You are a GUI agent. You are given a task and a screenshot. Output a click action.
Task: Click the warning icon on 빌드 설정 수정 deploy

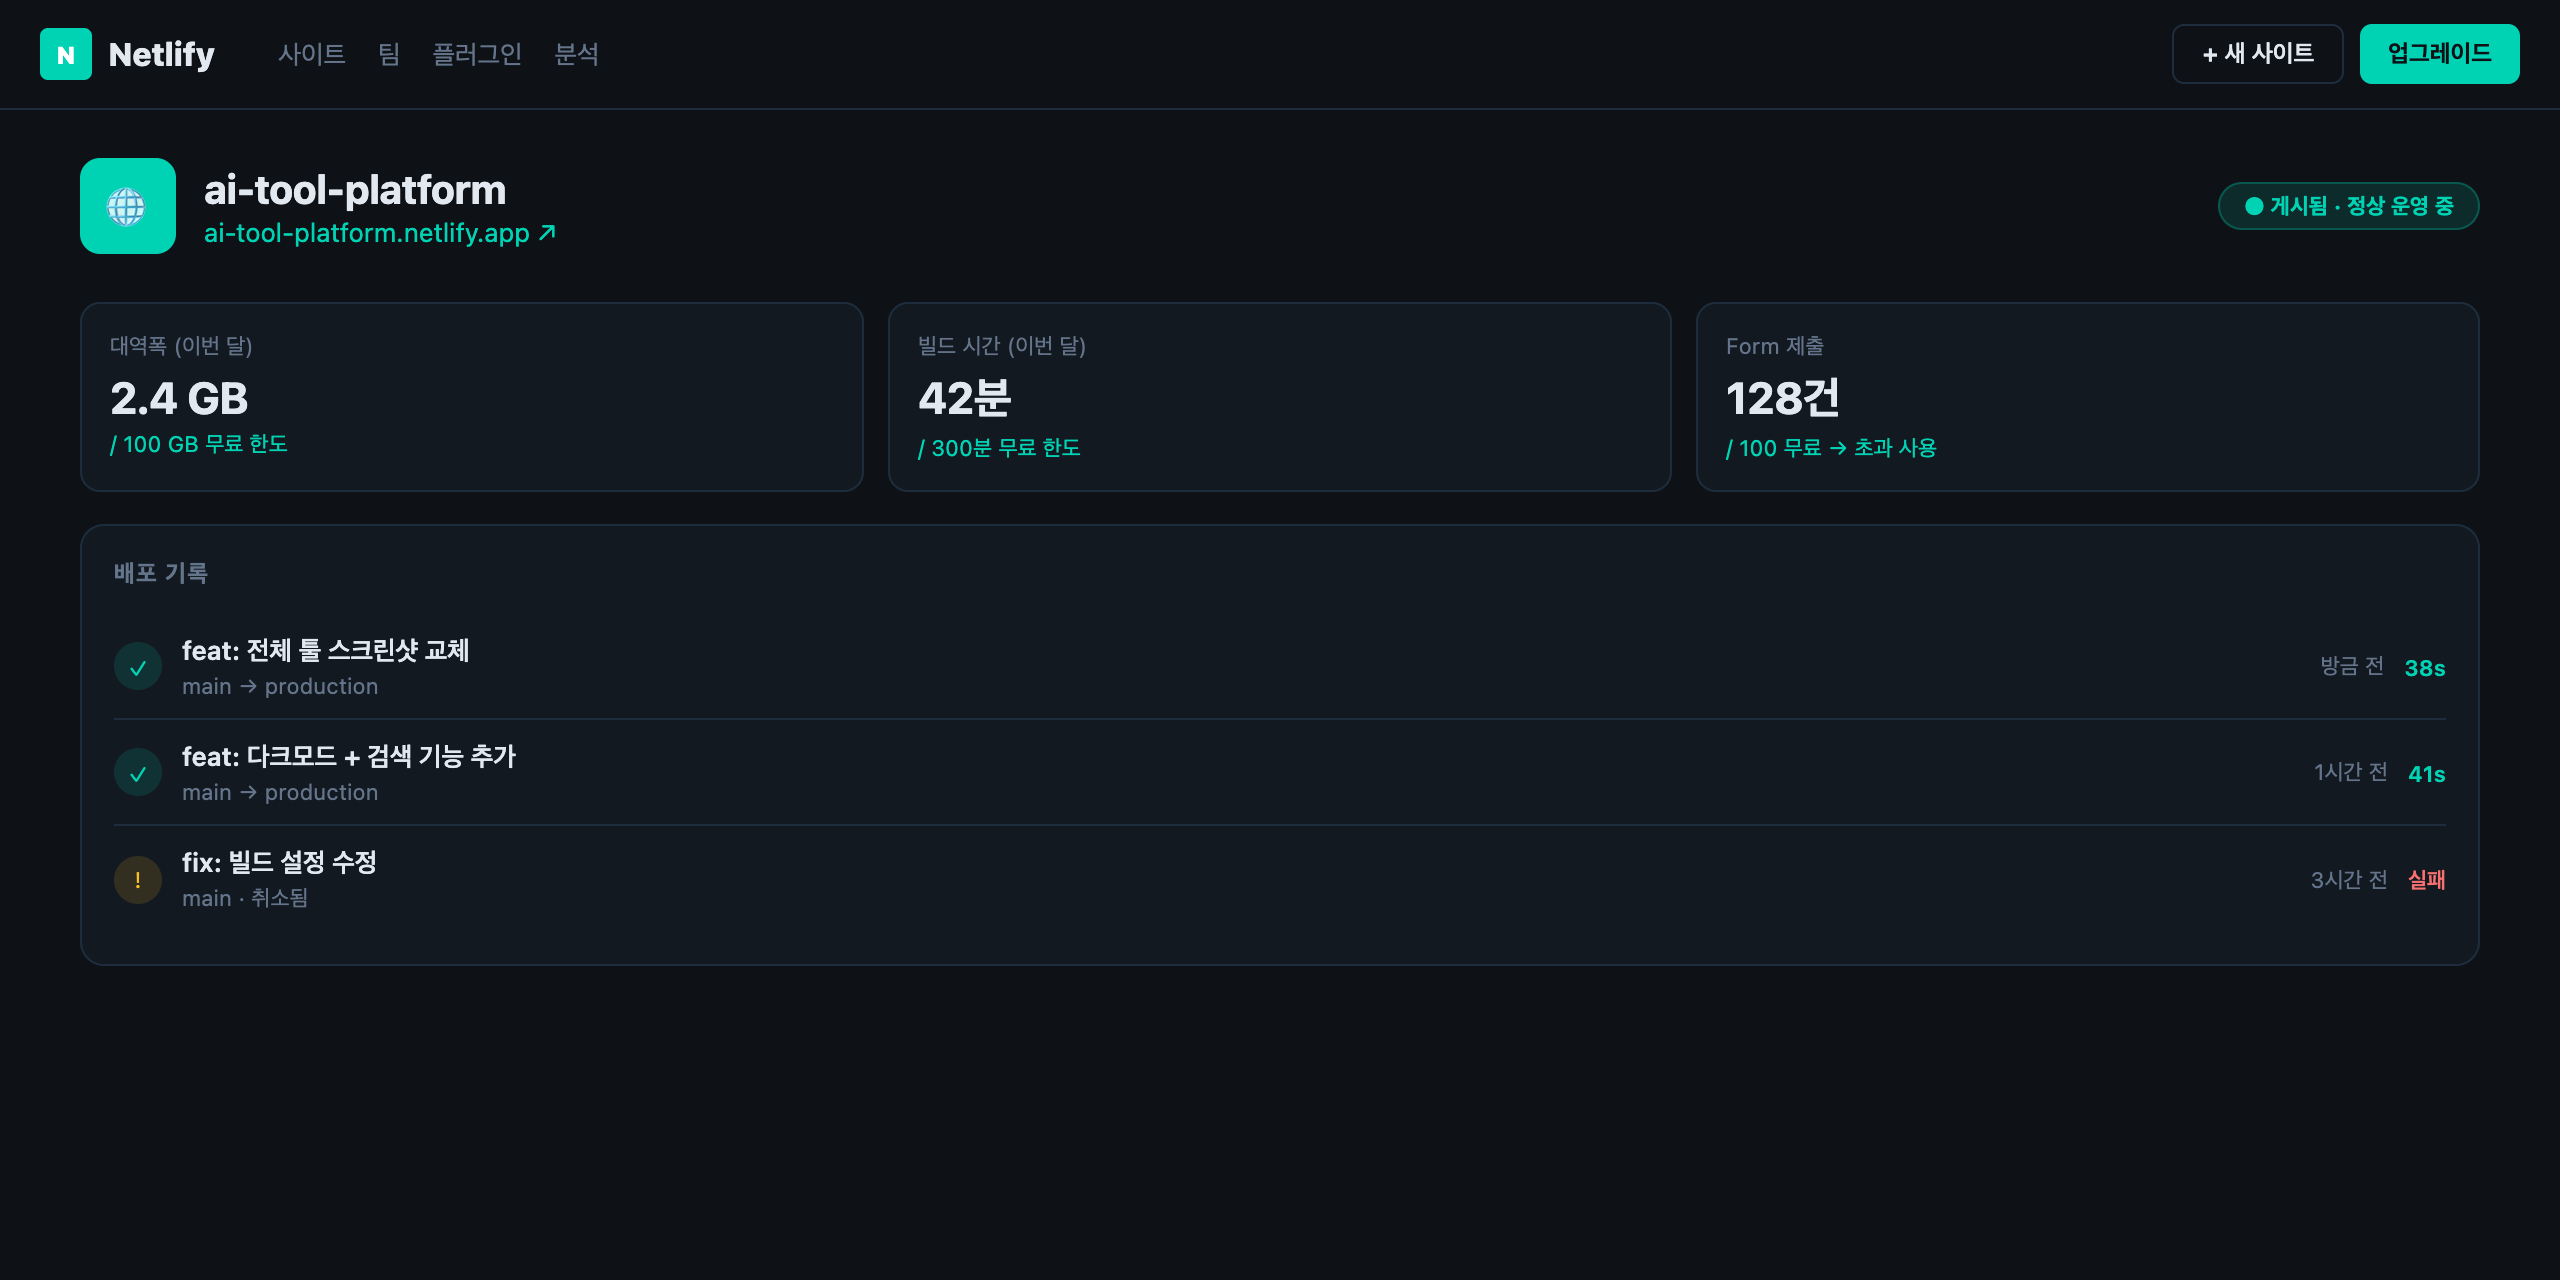tap(138, 880)
